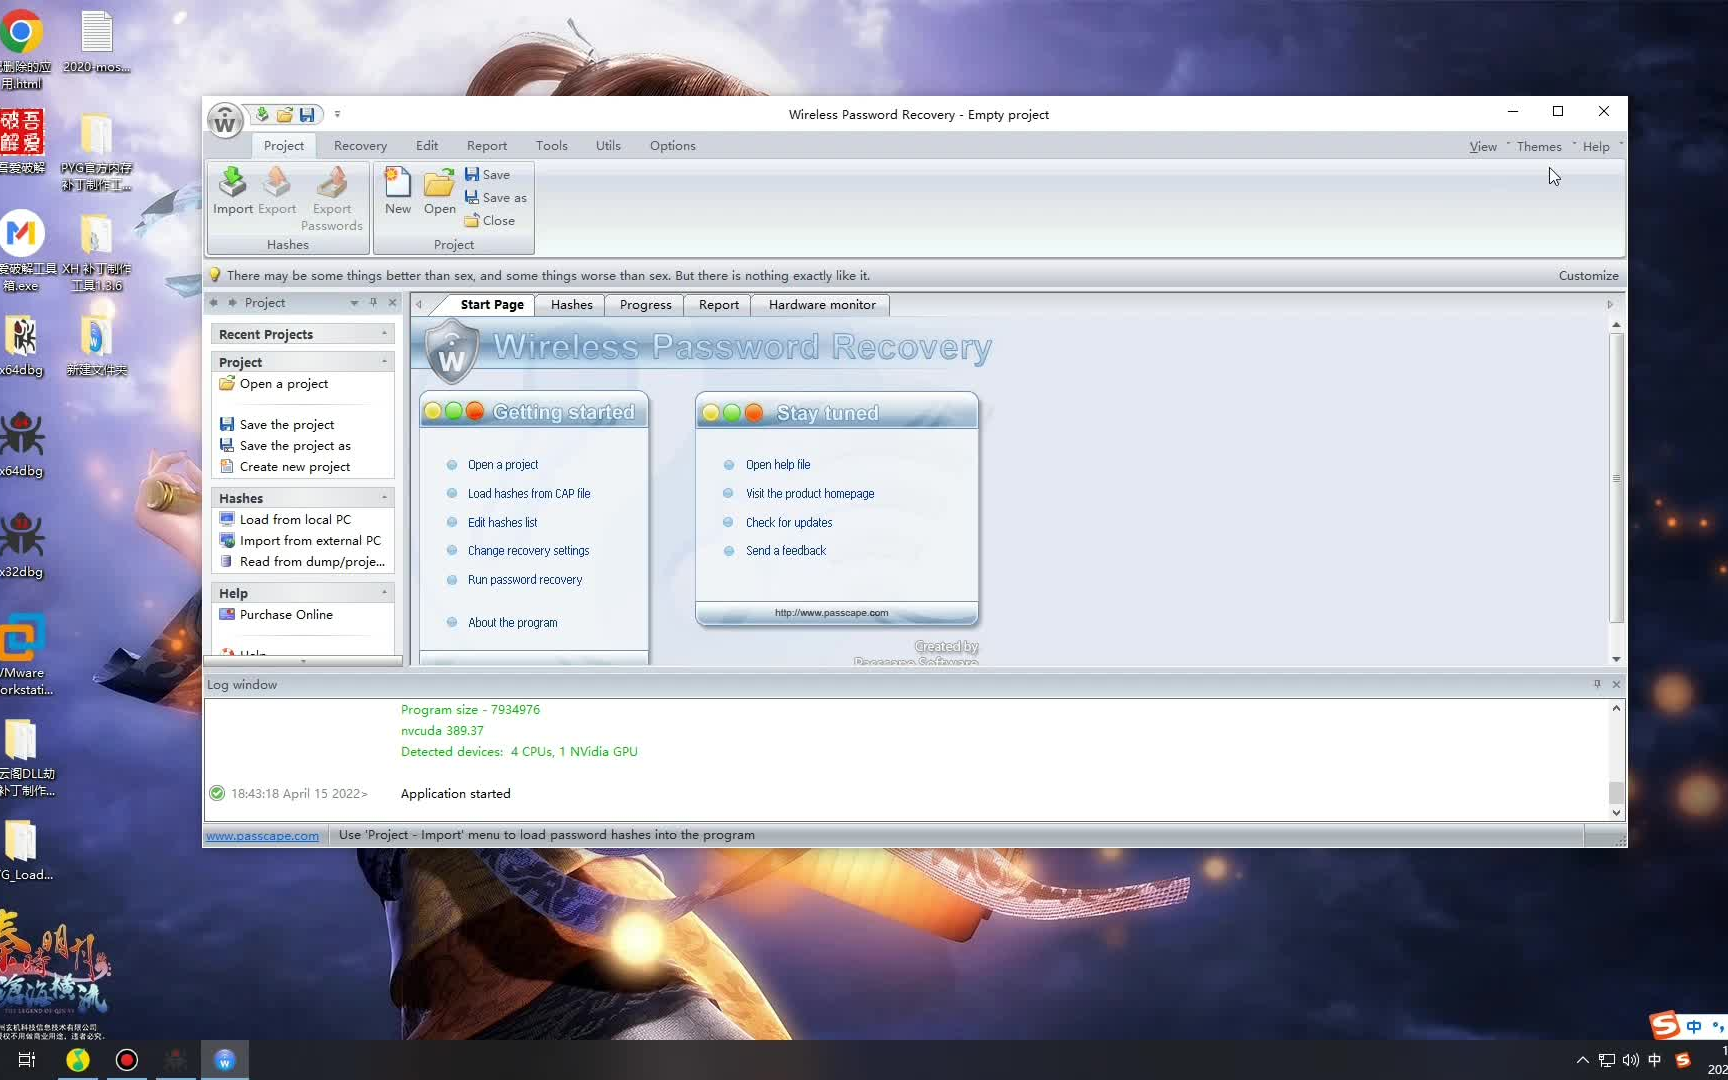The image size is (1728, 1080).
Task: Open the Recovery ribbon tab
Action: point(360,146)
